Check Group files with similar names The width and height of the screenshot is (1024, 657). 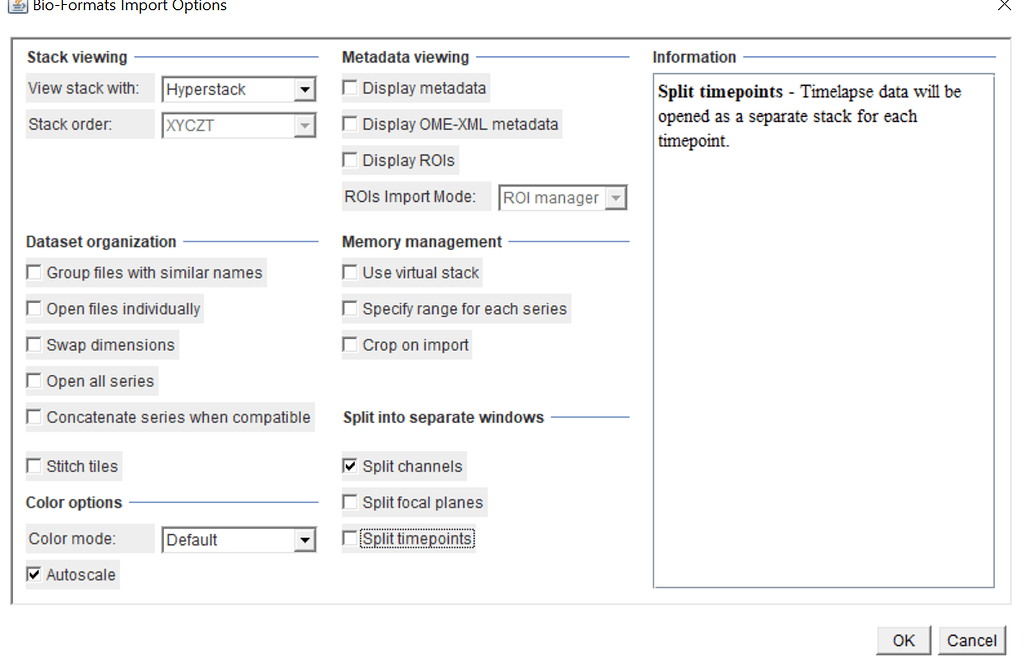(33, 272)
